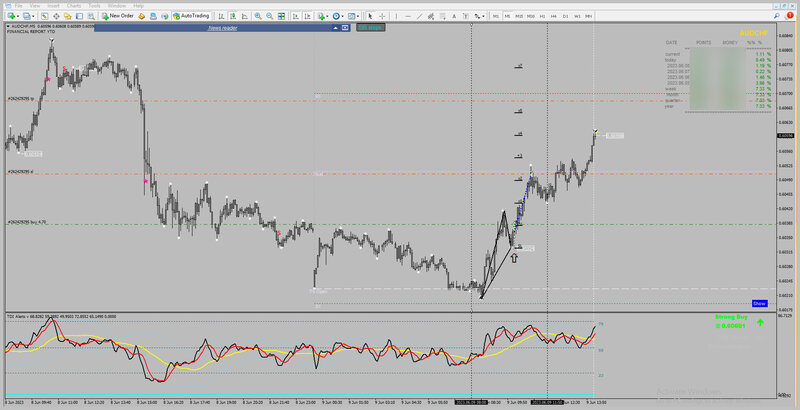Select the Horizontal Line drawing tool

pyautogui.click(x=408, y=16)
